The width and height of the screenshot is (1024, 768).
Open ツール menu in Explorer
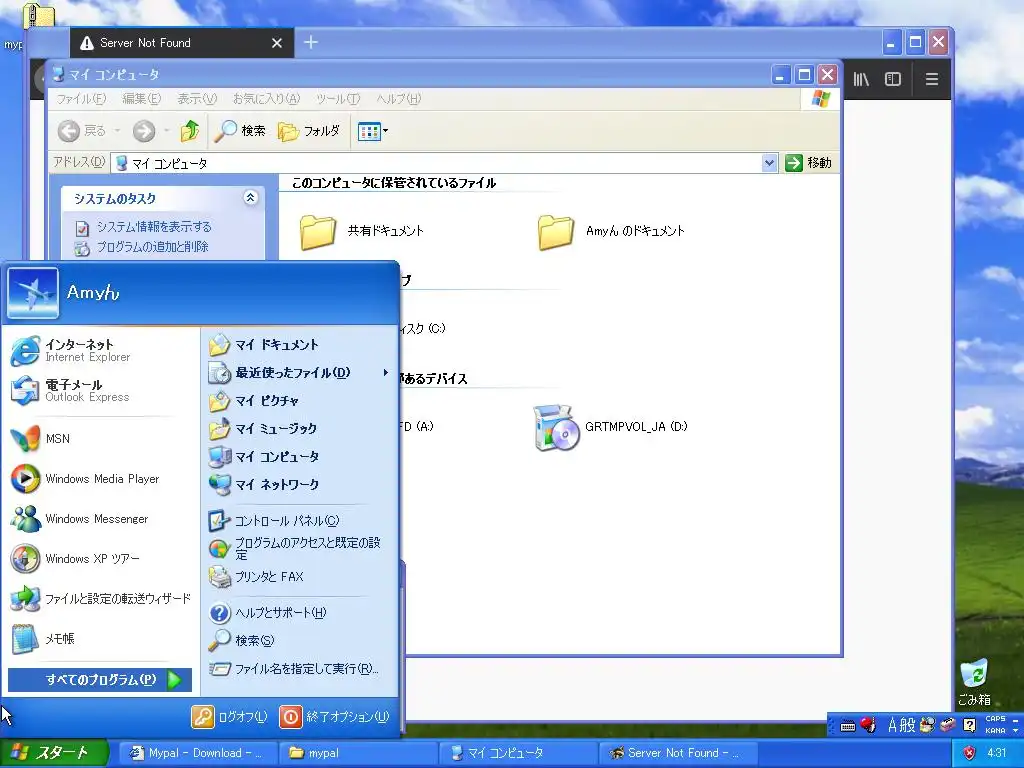[338, 99]
